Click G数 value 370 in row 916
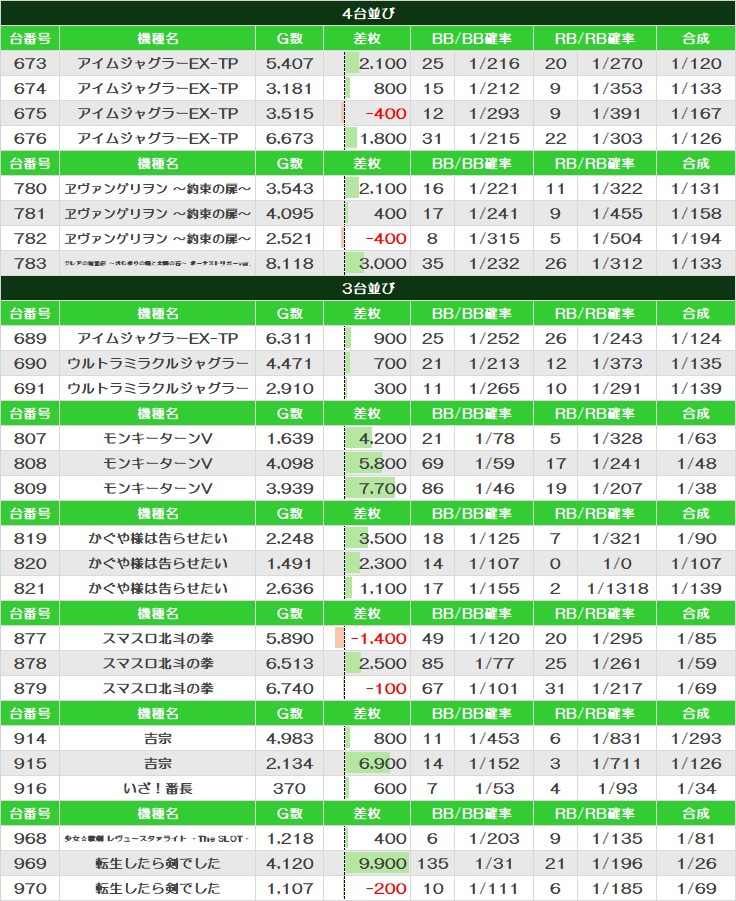The width and height of the screenshot is (736, 901). click(x=290, y=788)
